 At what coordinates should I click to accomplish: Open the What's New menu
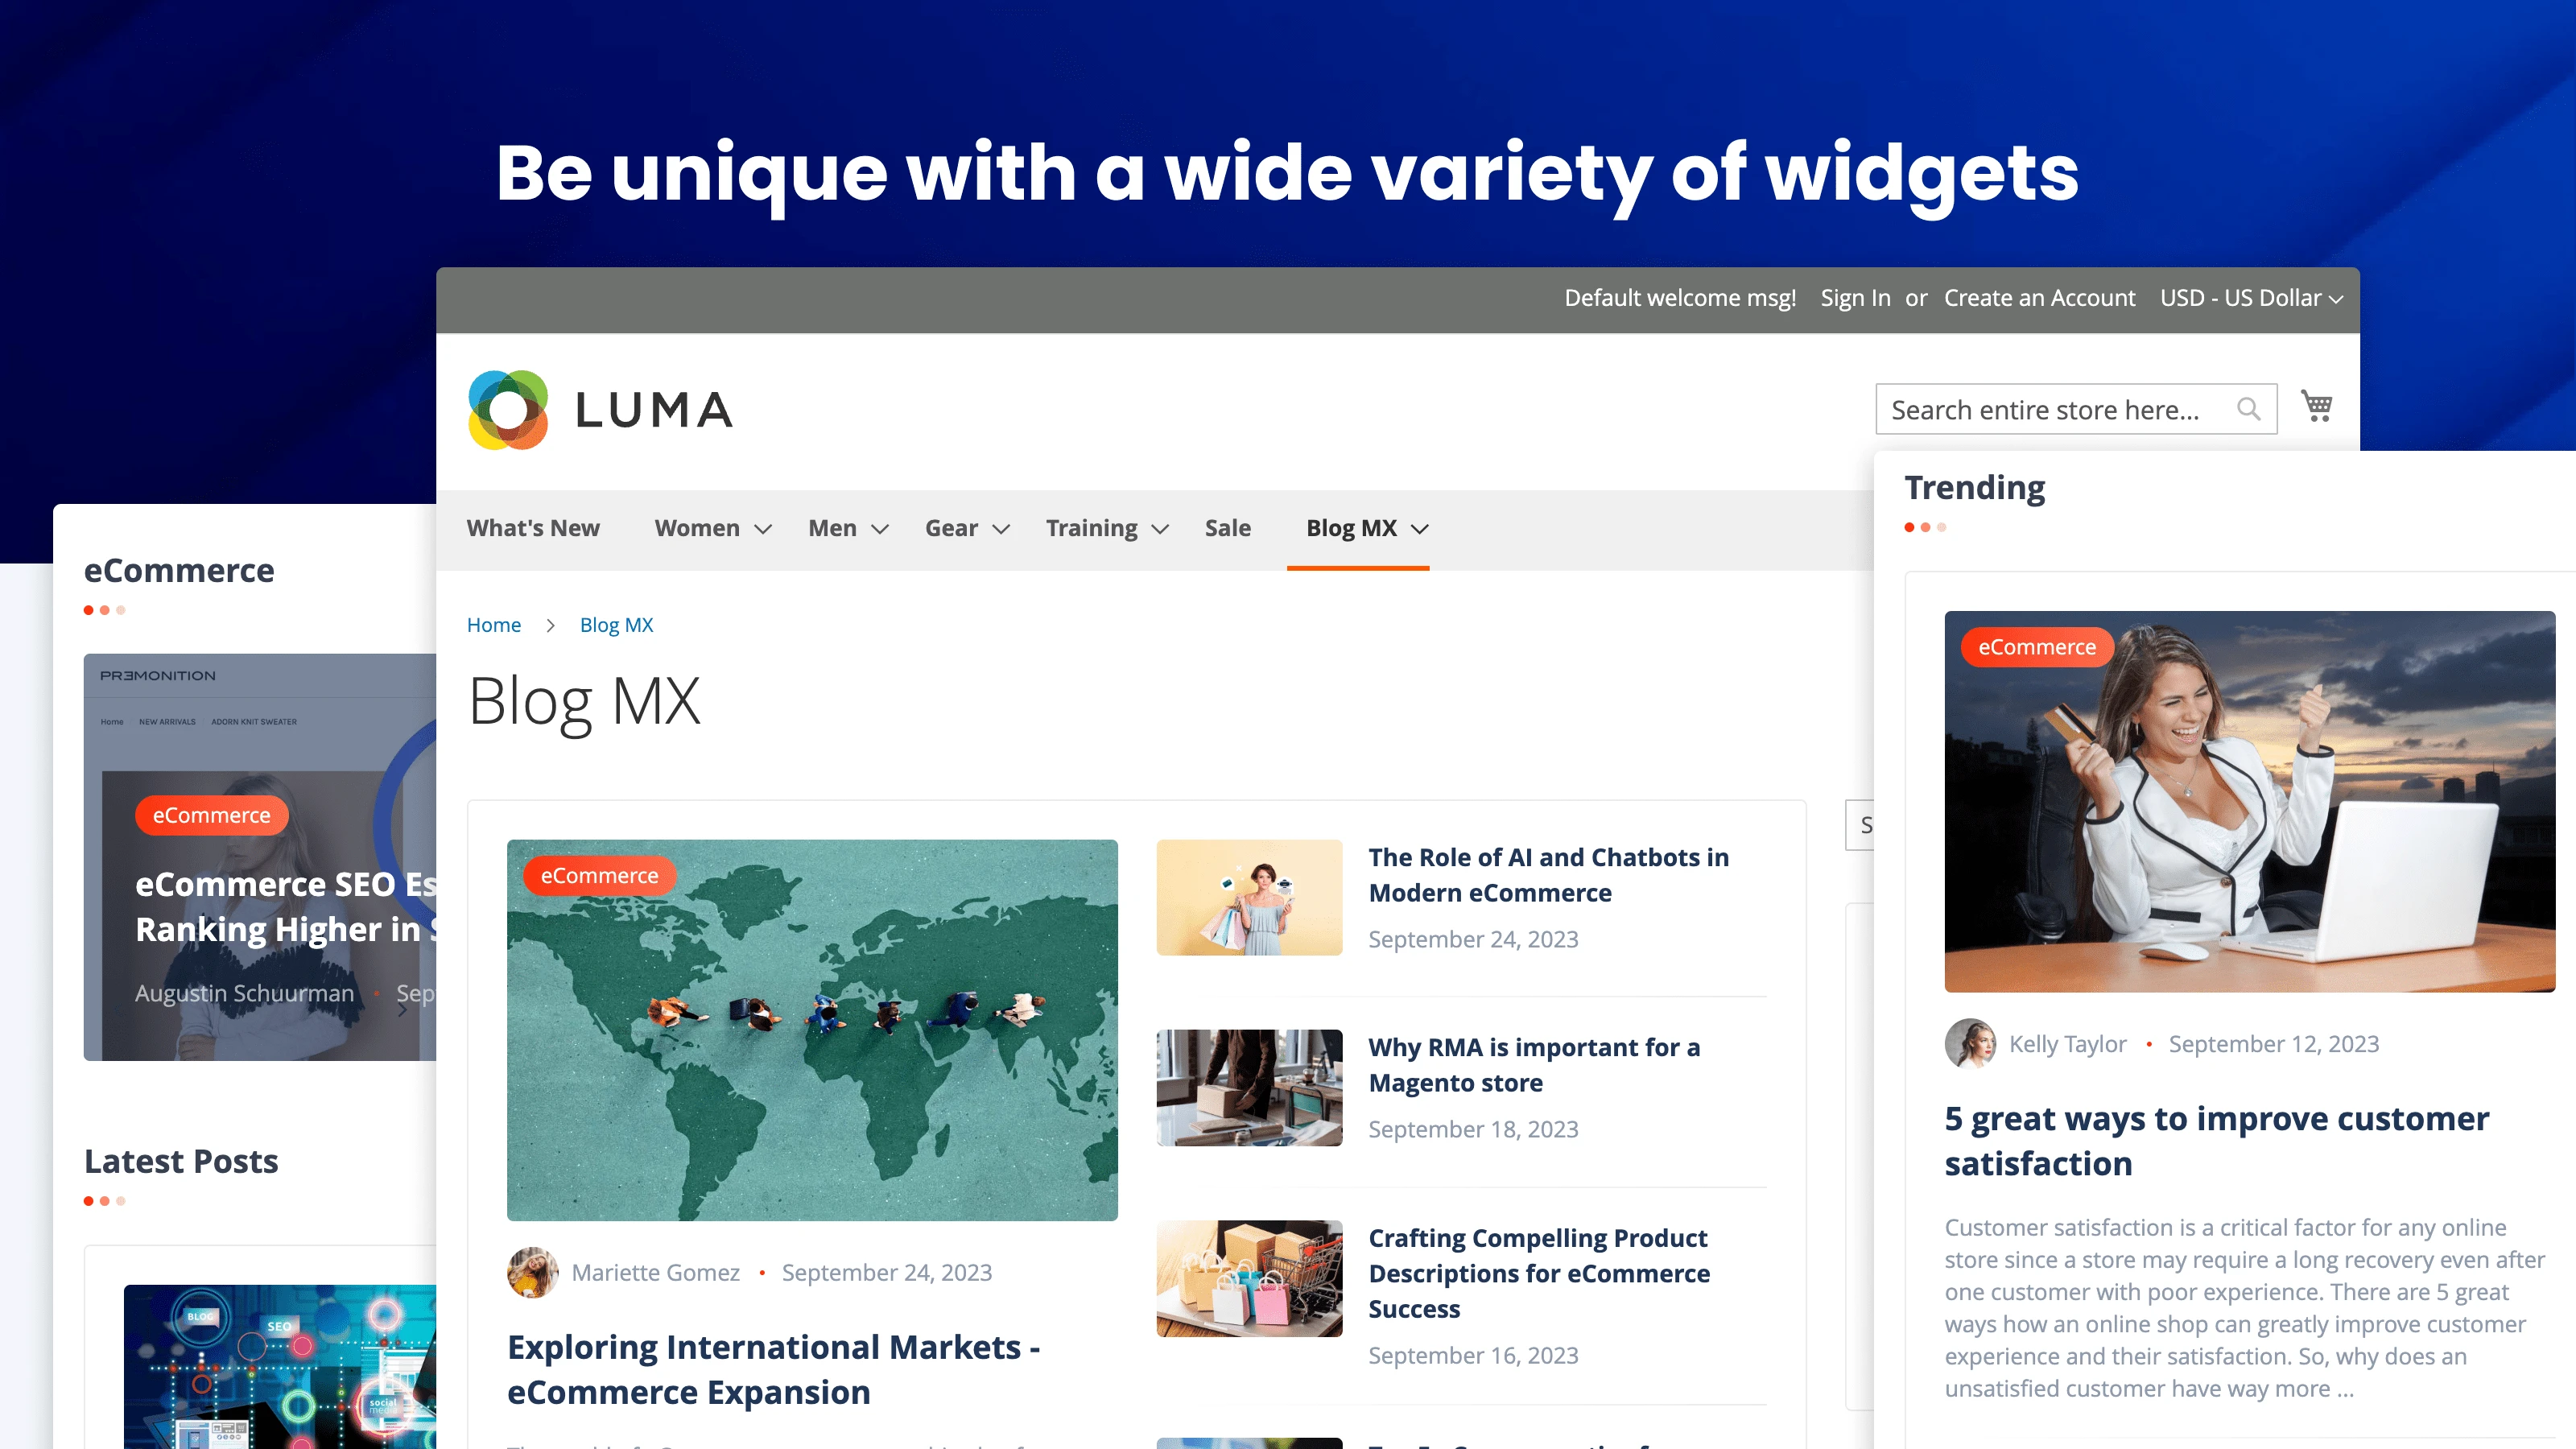pos(533,528)
